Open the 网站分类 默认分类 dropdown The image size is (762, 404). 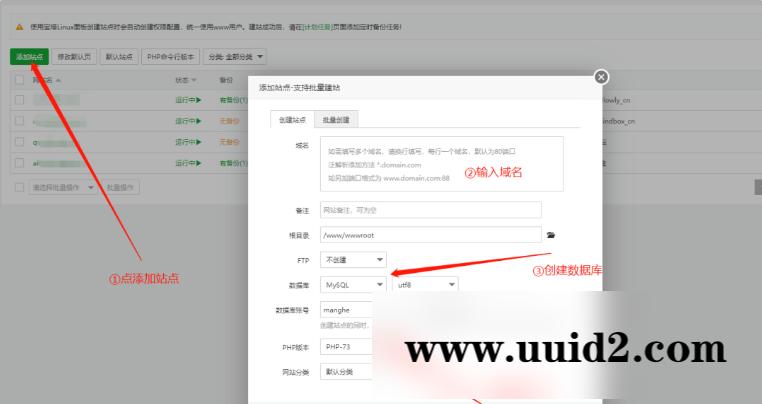pos(346,372)
